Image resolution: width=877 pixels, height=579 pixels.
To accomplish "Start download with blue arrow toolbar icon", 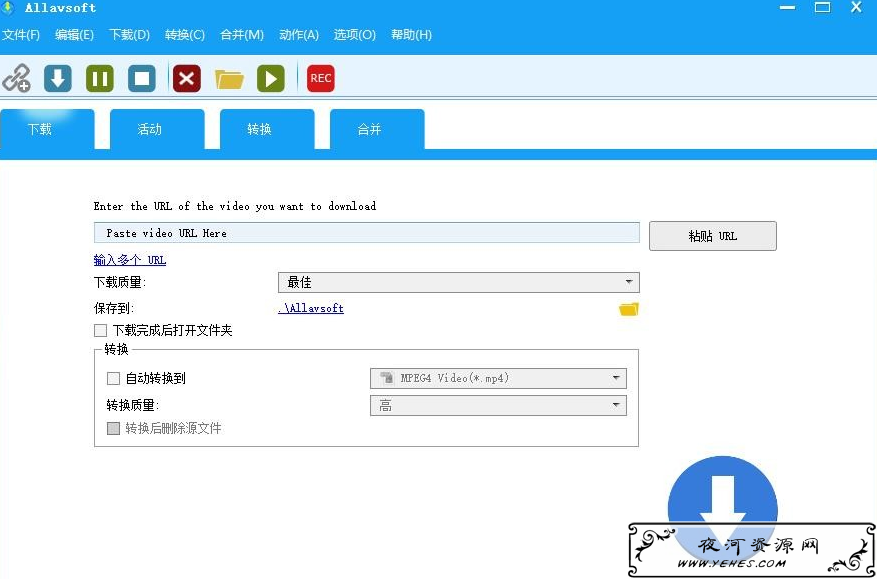I will (58, 78).
